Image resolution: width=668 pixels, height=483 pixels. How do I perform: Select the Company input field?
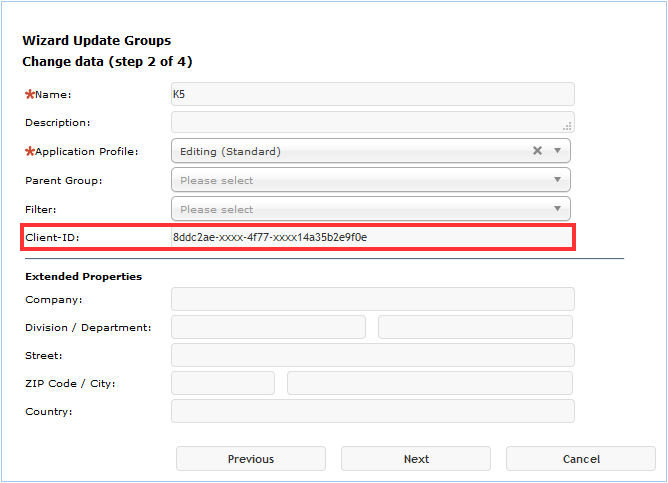click(x=372, y=299)
